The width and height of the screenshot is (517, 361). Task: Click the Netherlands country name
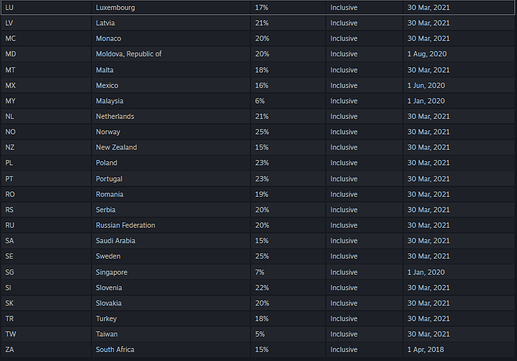[x=115, y=116]
